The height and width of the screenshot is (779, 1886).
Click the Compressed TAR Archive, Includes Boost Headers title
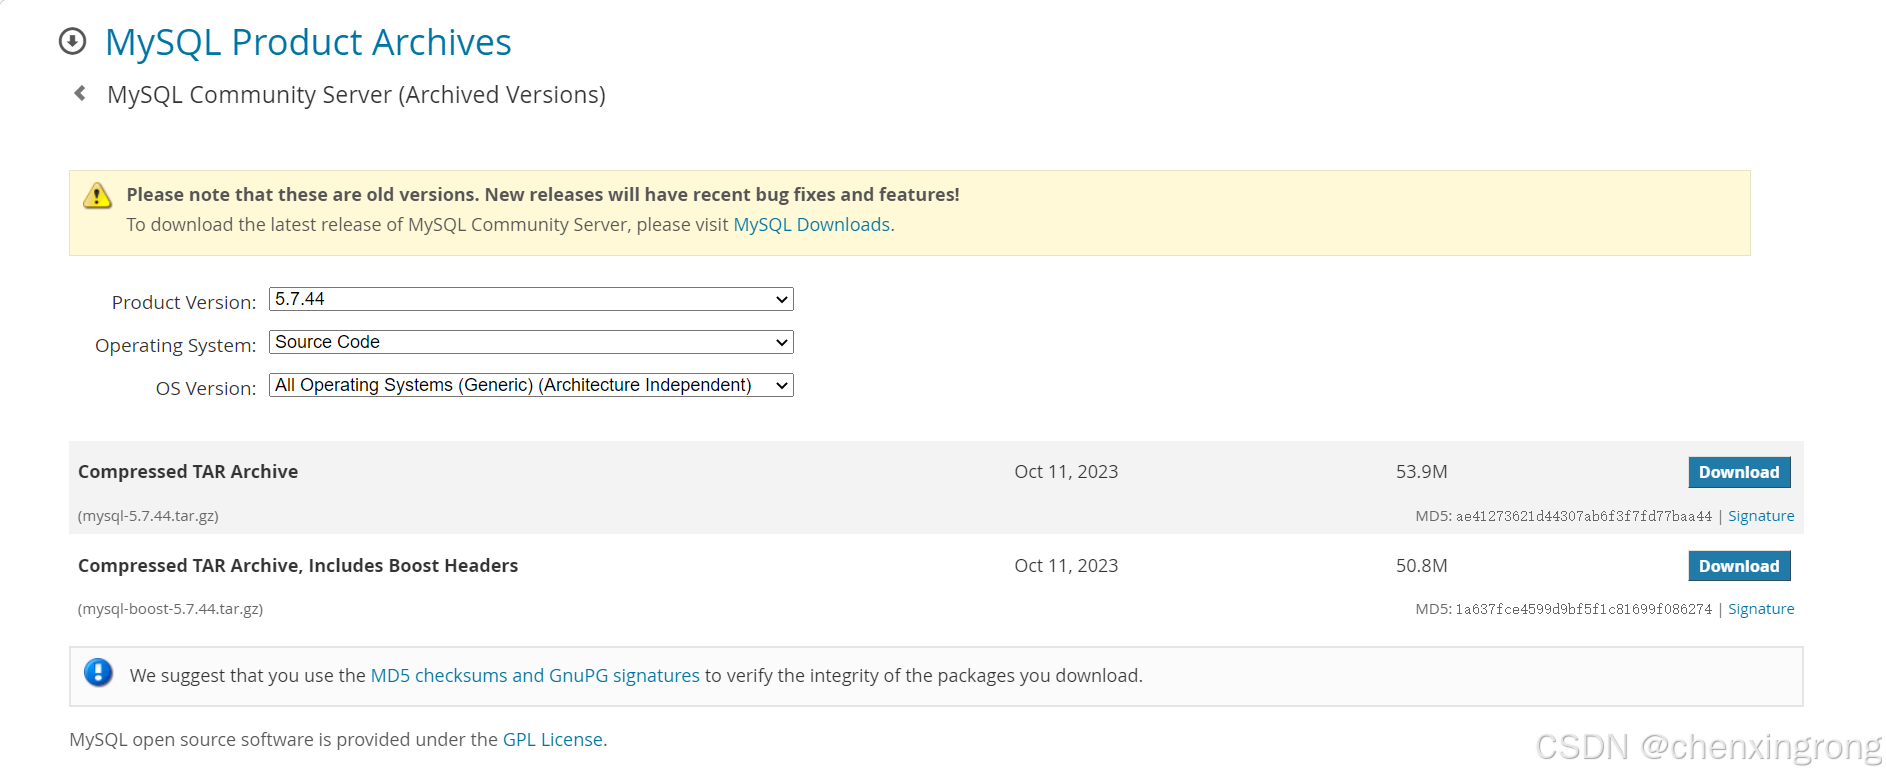[x=298, y=566]
